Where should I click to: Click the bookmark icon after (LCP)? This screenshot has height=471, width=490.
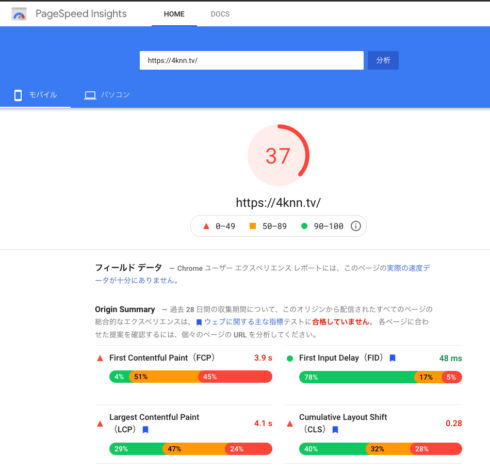click(x=145, y=430)
